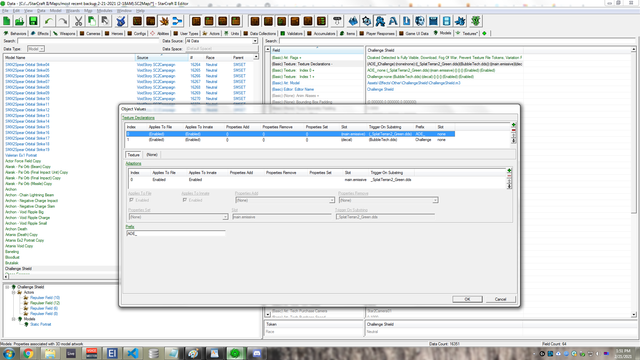Remove selected Texture Declarations entry with red minus
This screenshot has width=640, height=360.
pyautogui.click(x=513, y=130)
